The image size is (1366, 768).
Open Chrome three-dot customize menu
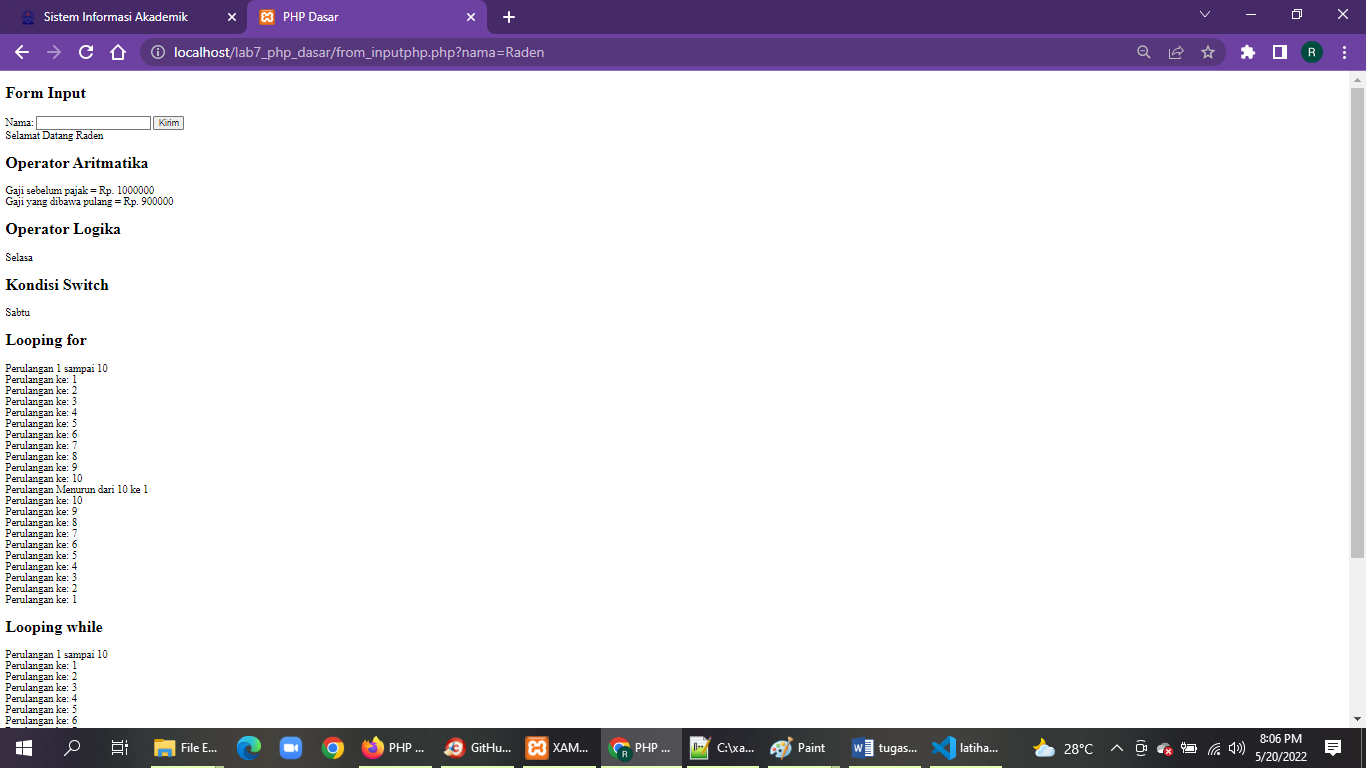[1345, 52]
